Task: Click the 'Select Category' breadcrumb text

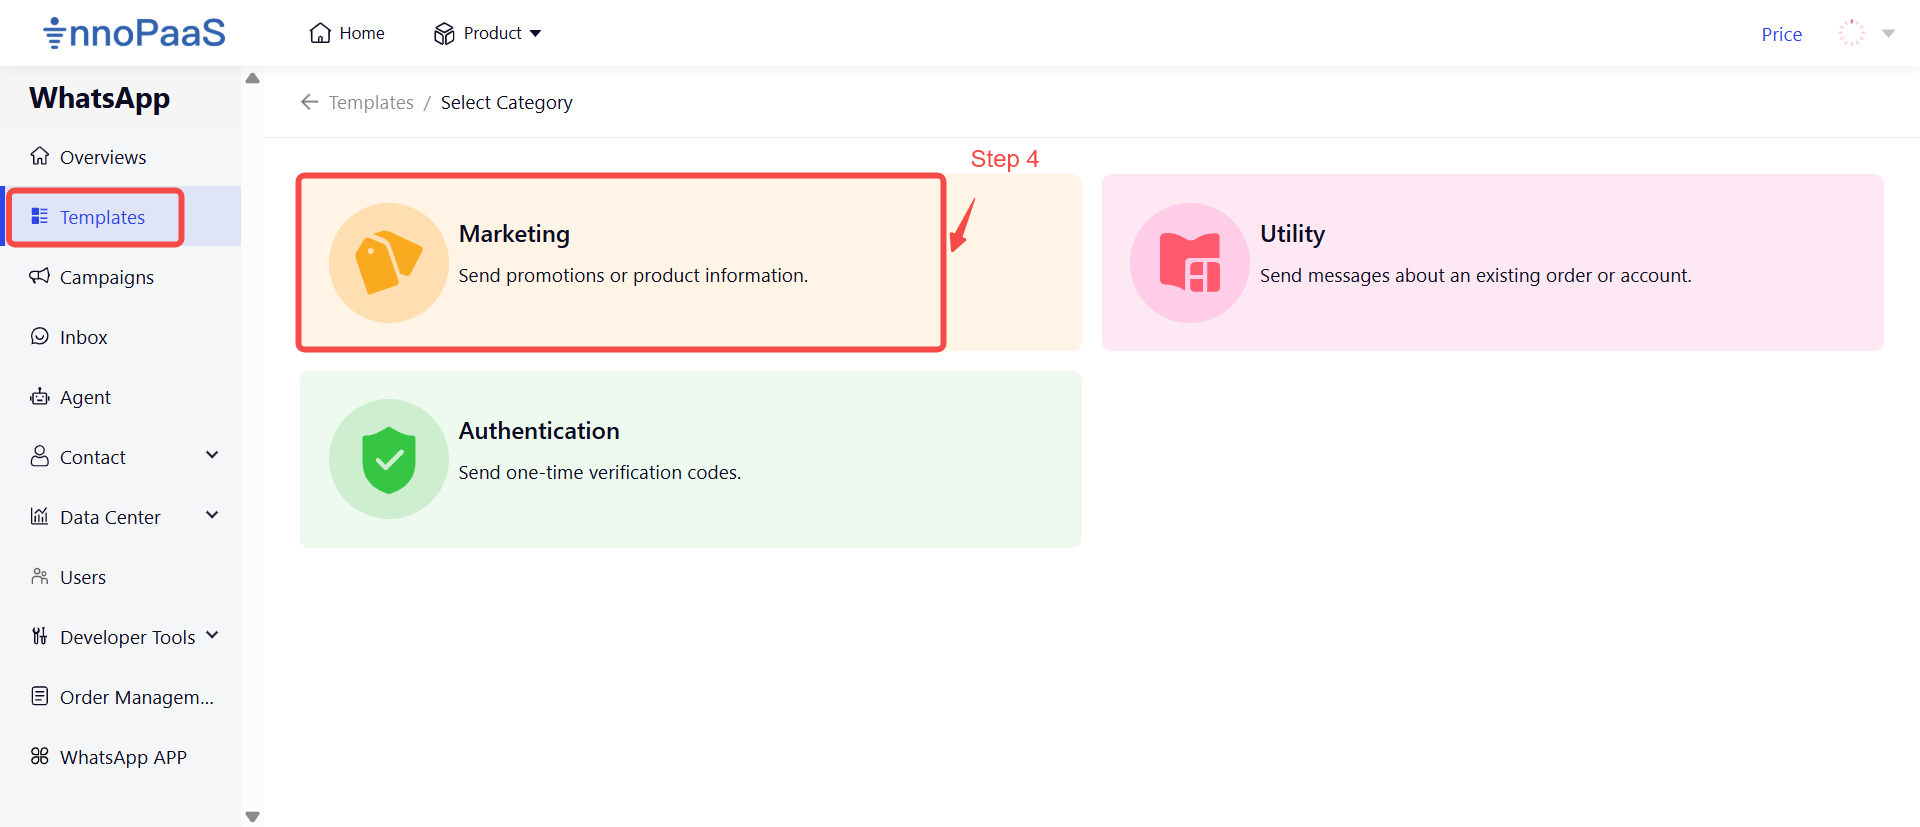Action: (507, 103)
